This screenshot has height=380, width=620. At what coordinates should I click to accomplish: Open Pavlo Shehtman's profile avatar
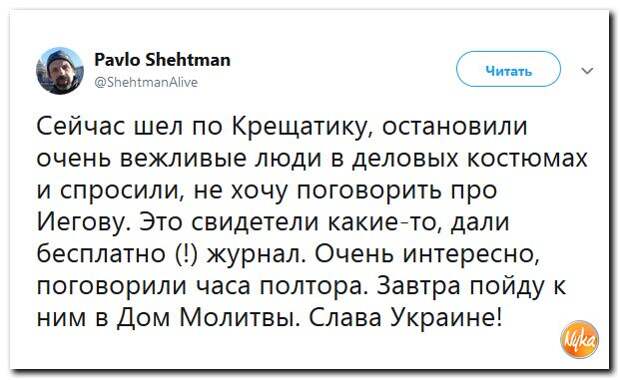(60, 71)
